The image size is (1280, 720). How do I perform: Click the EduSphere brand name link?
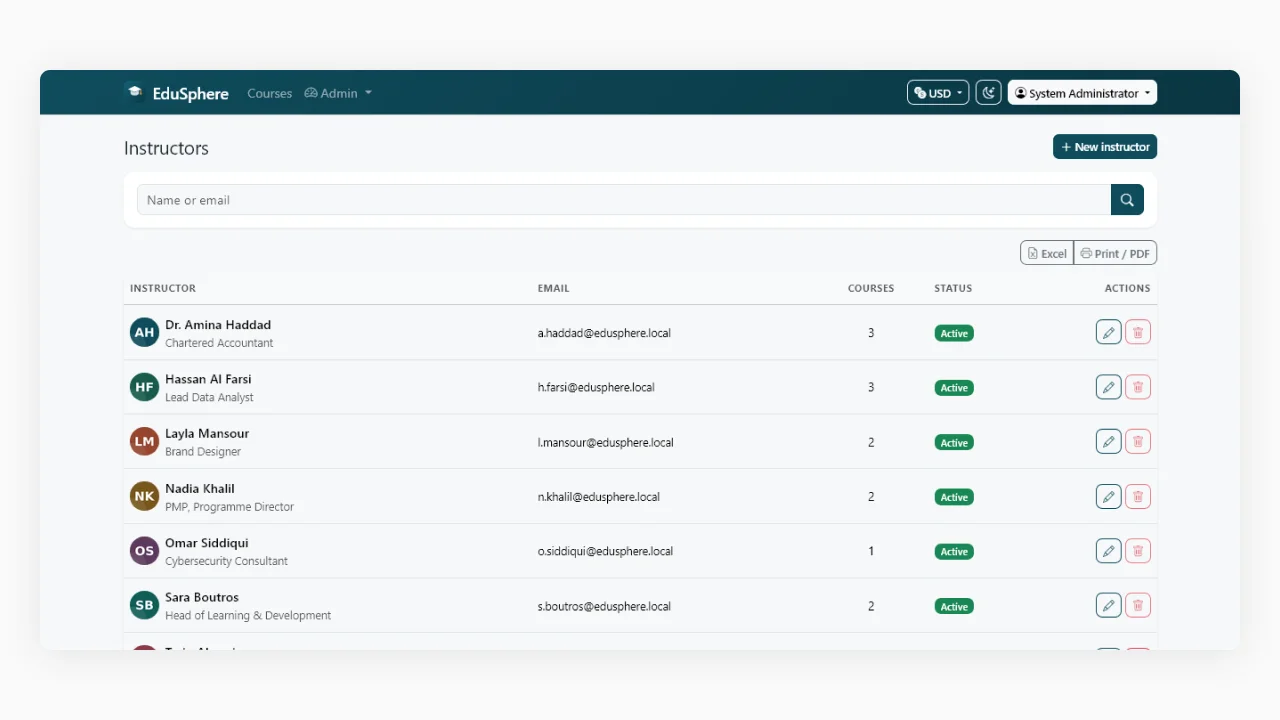point(190,93)
